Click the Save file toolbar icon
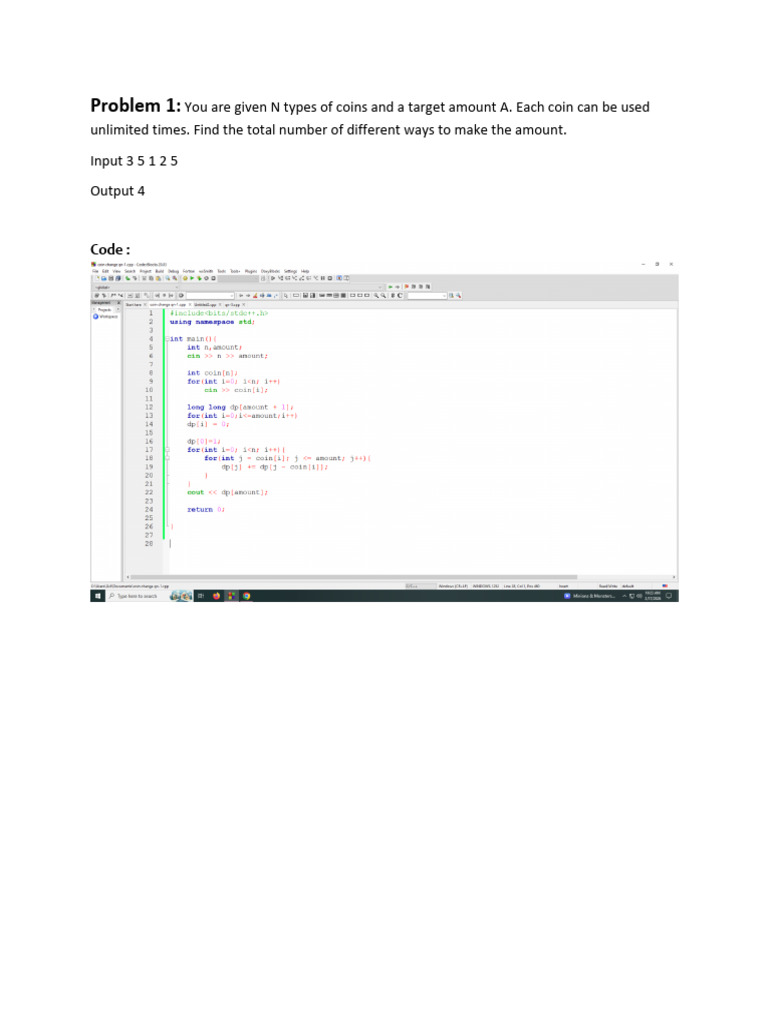This screenshot has width=768, height=1024. 112,278
